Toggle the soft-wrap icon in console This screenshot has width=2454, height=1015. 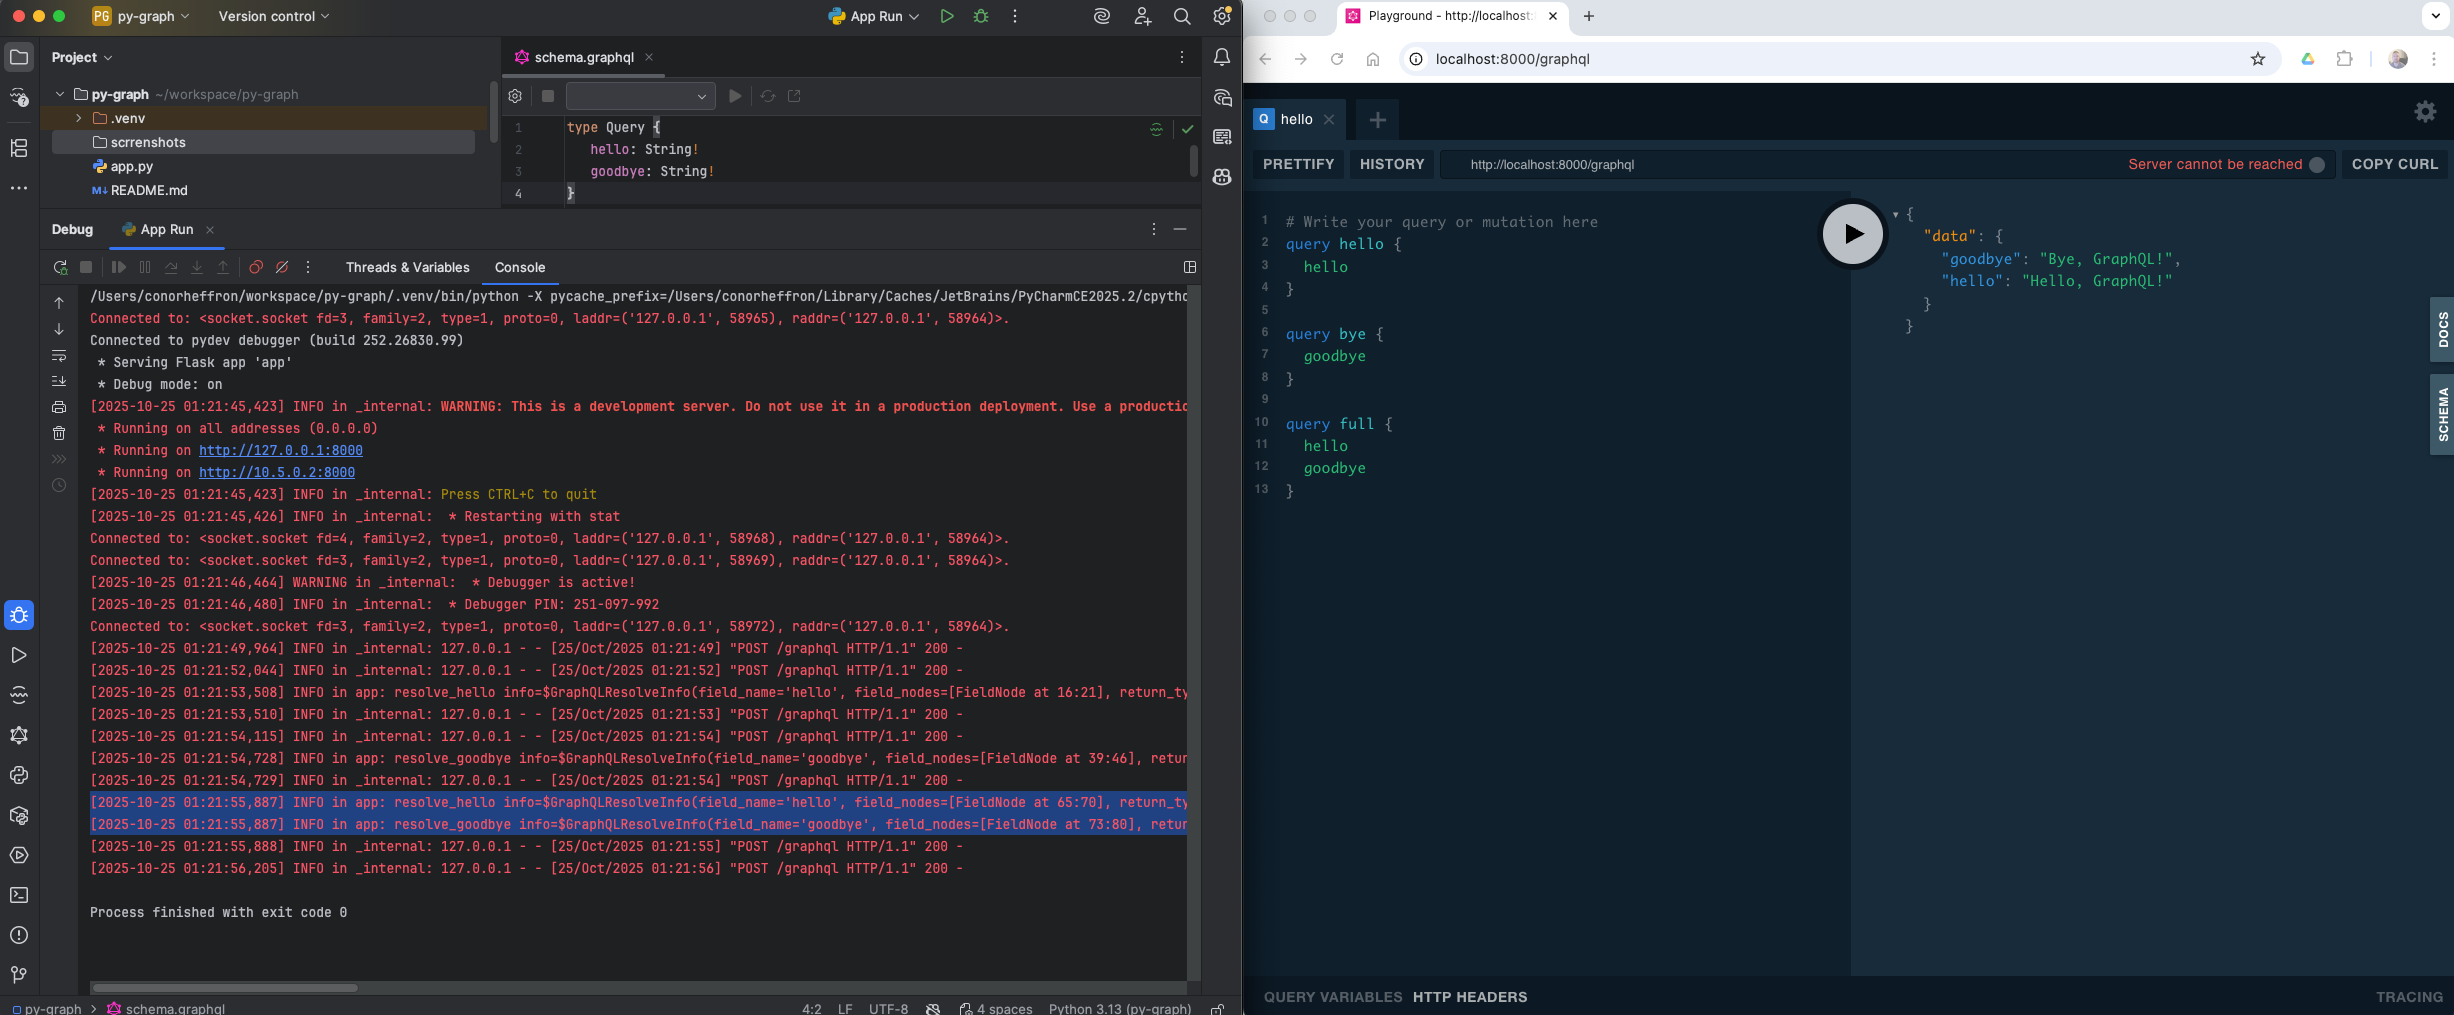59,356
